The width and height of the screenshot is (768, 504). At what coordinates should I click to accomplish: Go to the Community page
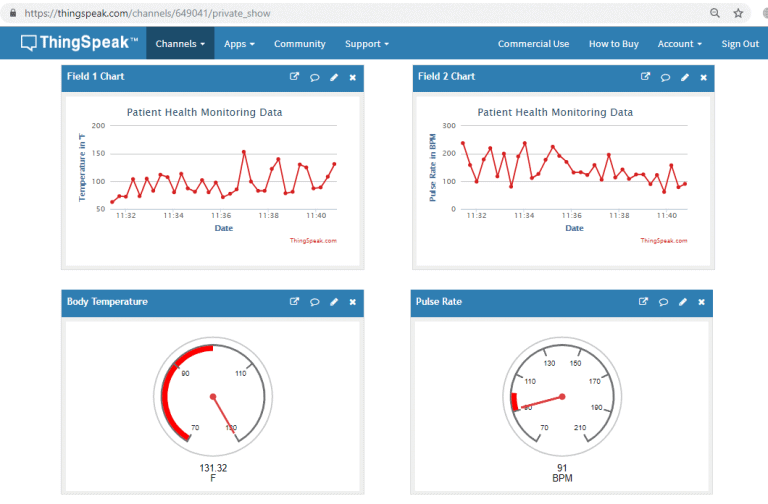[x=299, y=44]
